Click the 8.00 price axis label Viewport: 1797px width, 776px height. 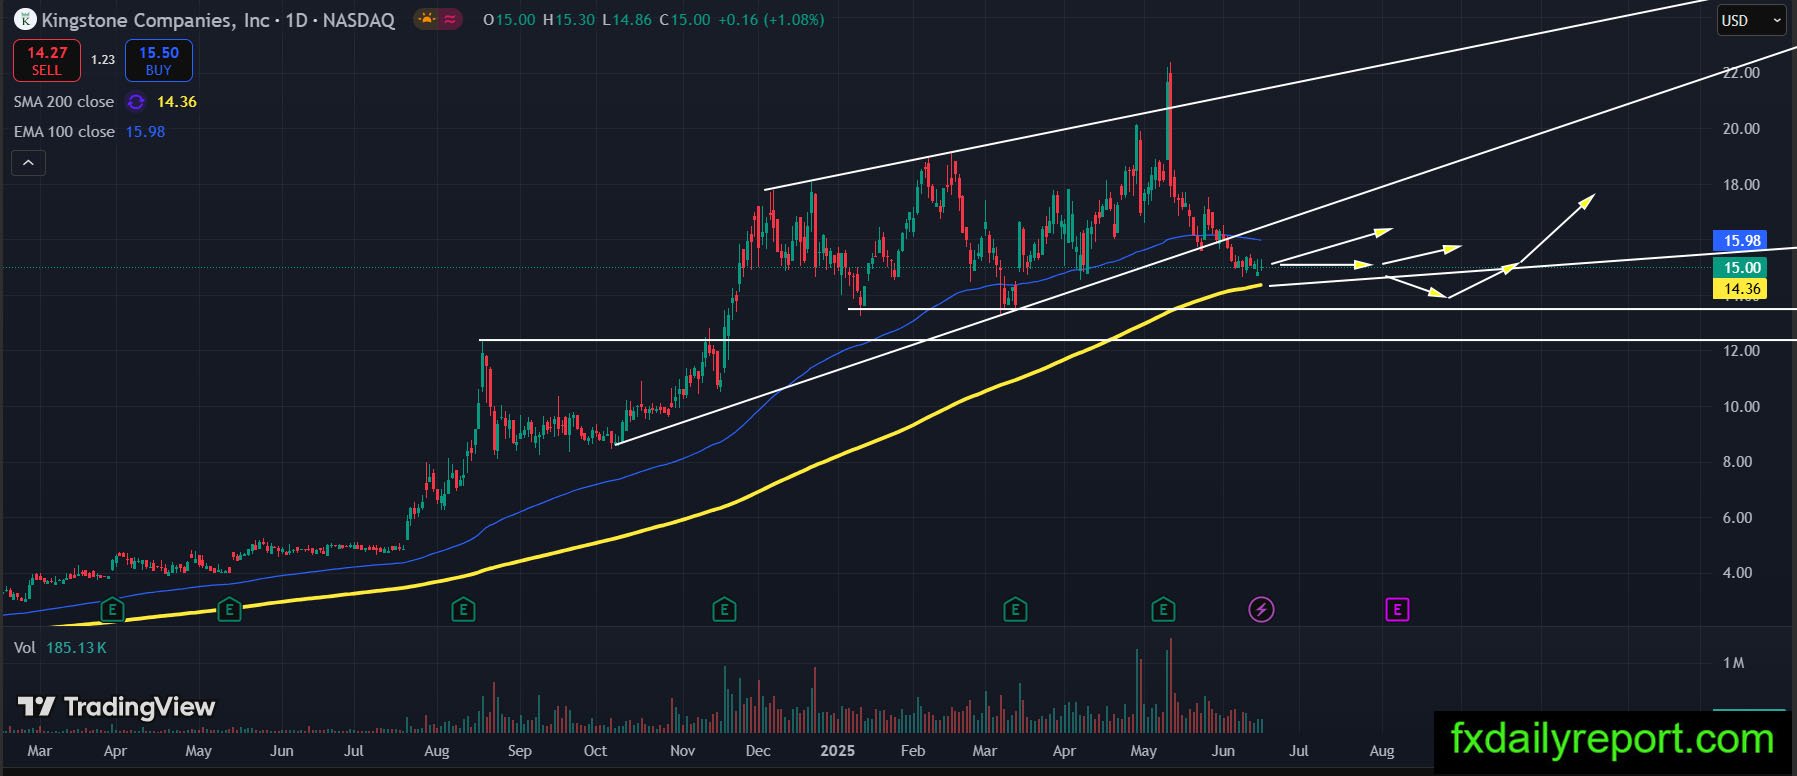pos(1737,462)
